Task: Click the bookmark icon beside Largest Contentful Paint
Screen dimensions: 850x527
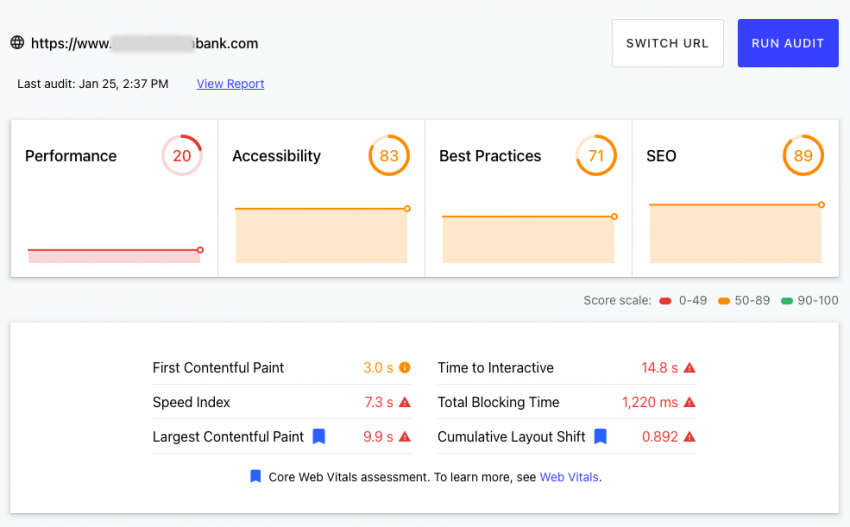Action: (x=319, y=436)
